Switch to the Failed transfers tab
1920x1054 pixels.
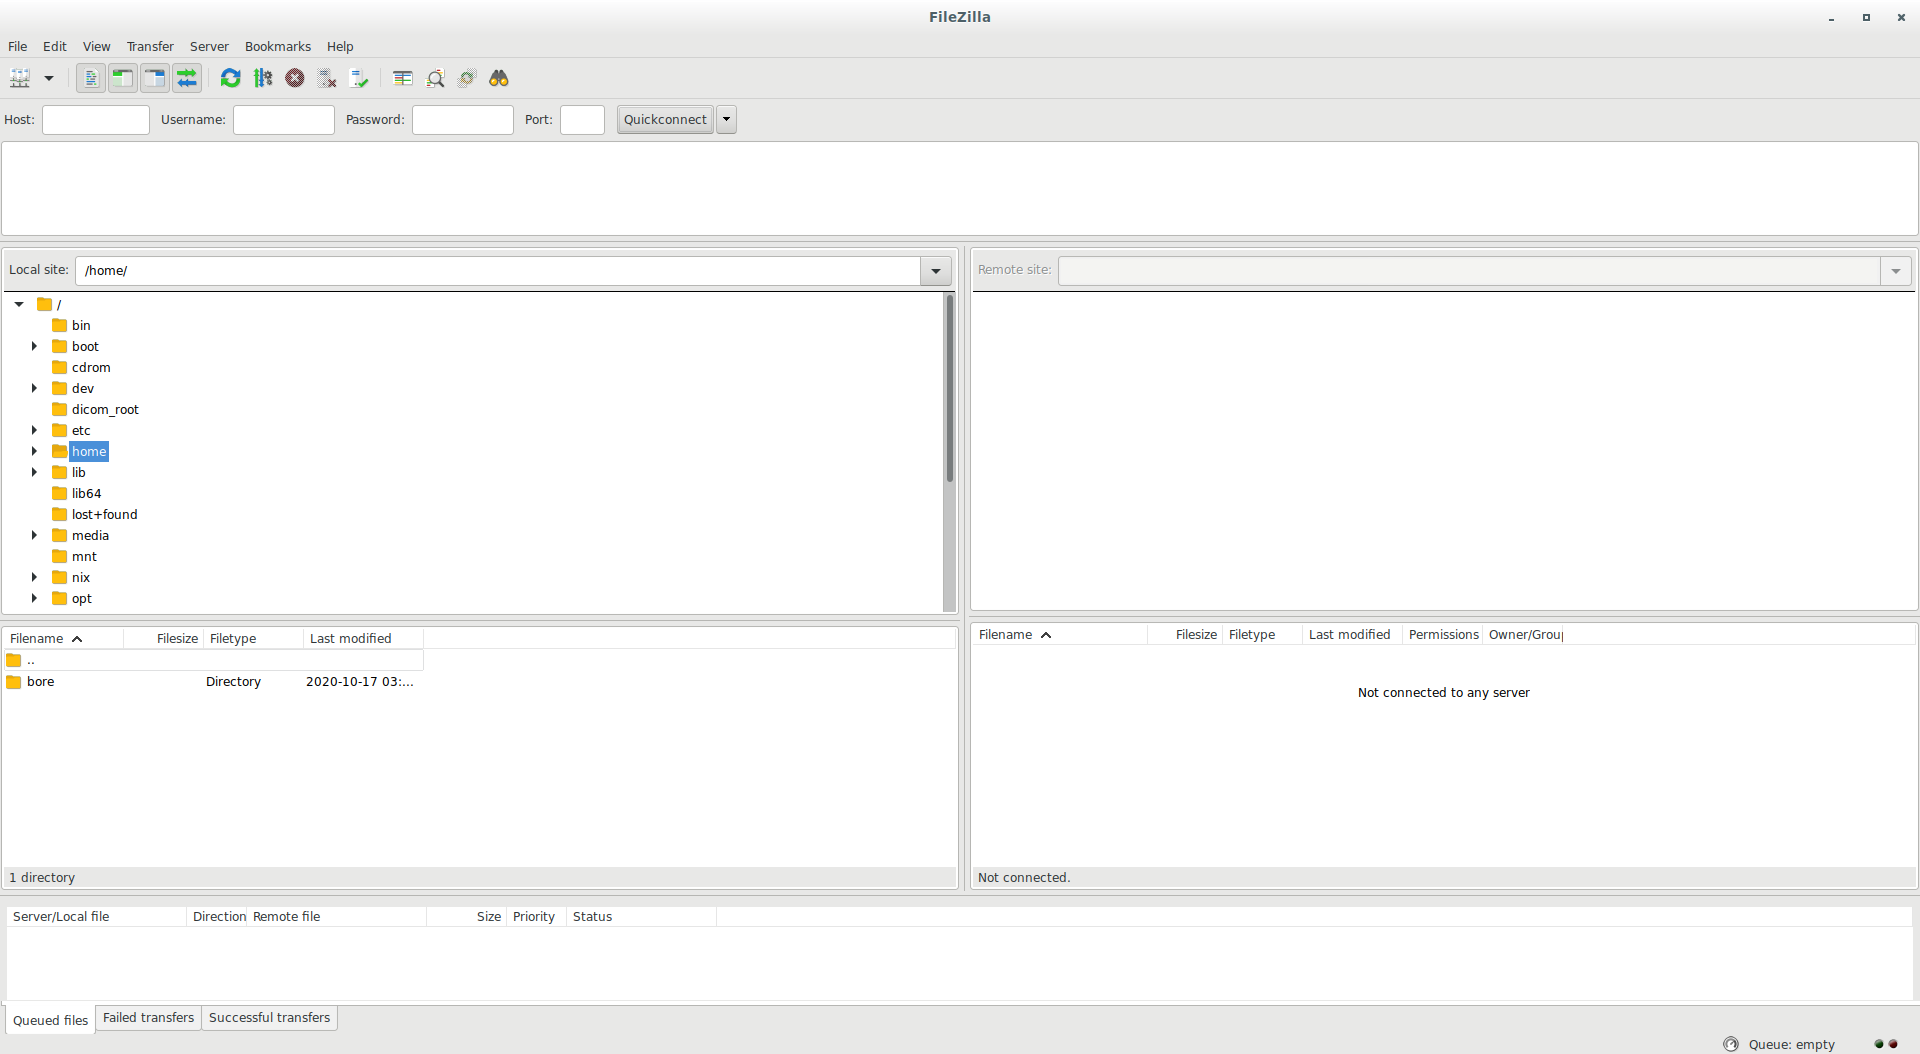(148, 1017)
